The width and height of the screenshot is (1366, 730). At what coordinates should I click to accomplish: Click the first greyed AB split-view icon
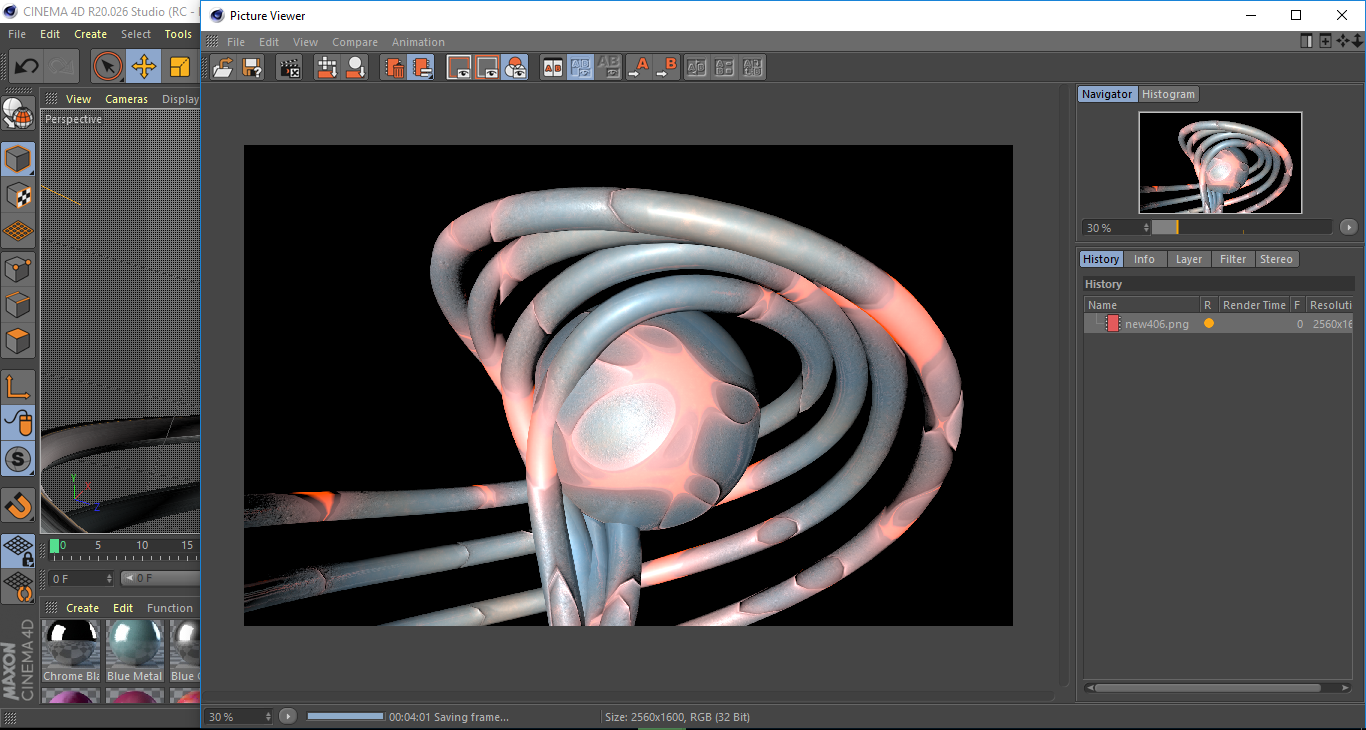coord(697,68)
